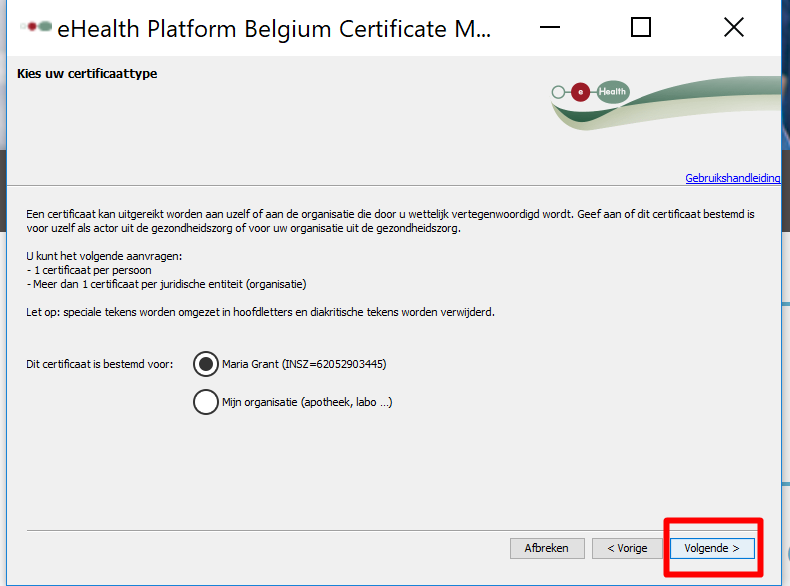790x586 pixels.
Task: Click the 'Kies uw certificaattype' heading
Action: pos(87,74)
